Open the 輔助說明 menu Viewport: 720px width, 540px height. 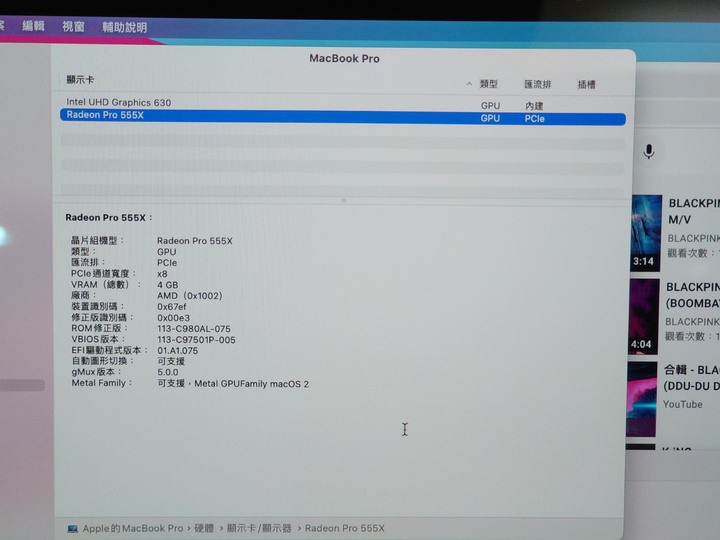pos(124,28)
